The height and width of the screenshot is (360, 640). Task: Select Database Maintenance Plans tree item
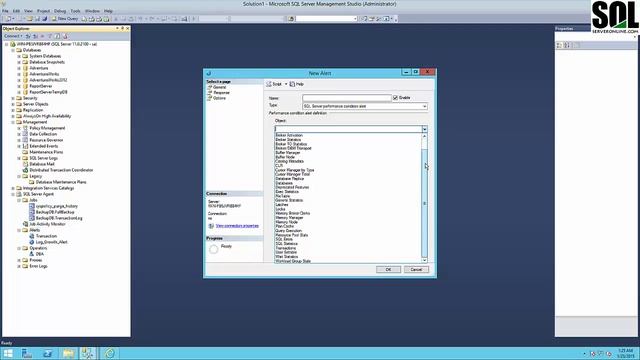[x=61, y=182]
